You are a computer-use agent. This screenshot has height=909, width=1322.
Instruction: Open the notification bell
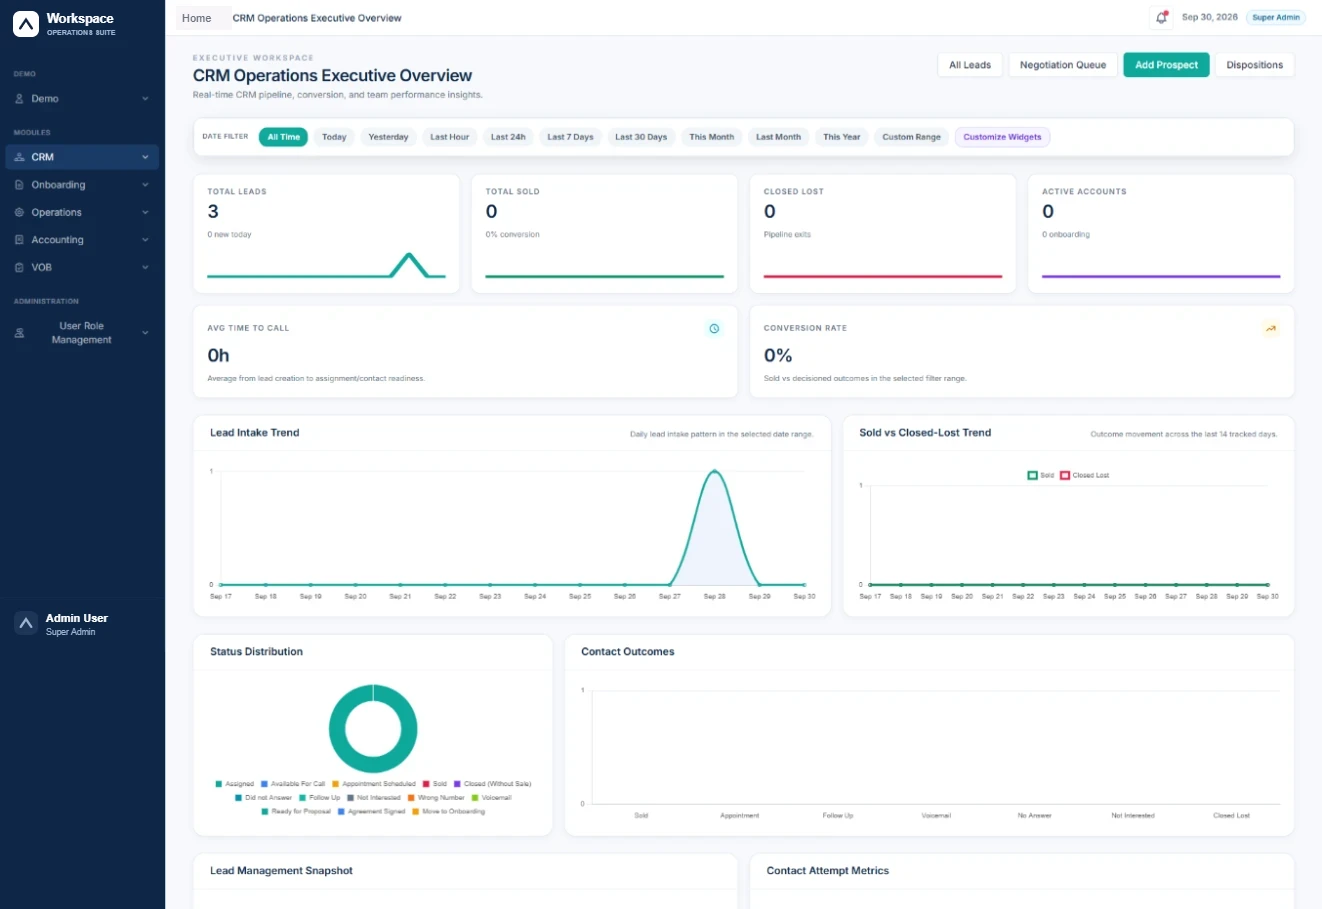(x=1162, y=18)
